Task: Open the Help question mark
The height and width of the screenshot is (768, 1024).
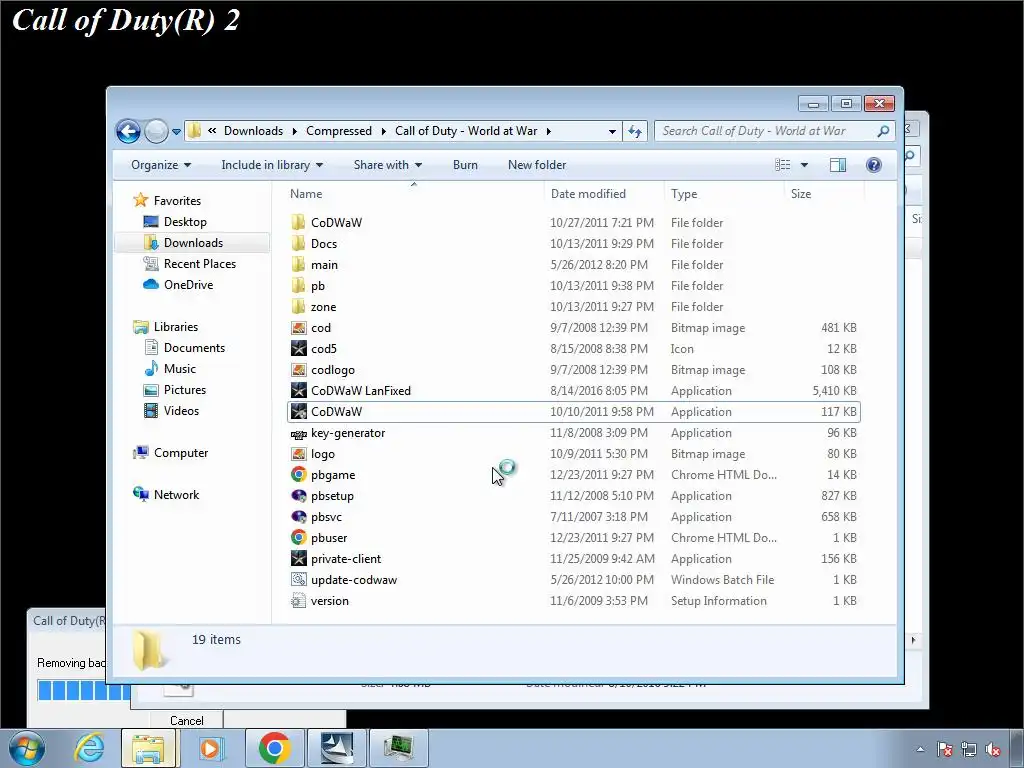Action: 874,165
